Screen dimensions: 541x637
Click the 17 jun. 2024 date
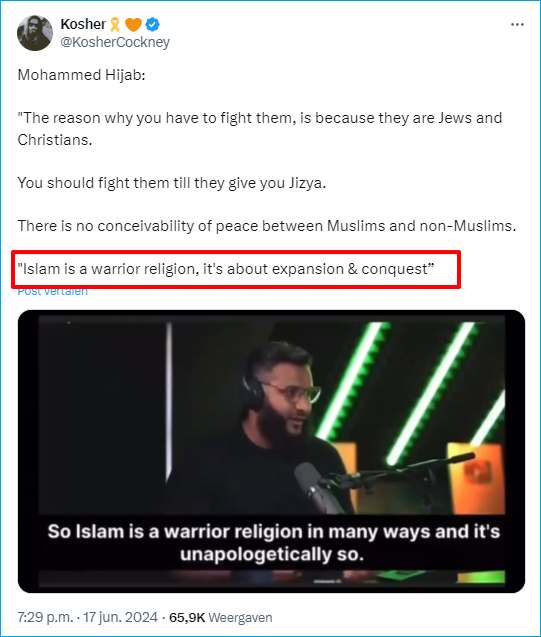point(120,618)
